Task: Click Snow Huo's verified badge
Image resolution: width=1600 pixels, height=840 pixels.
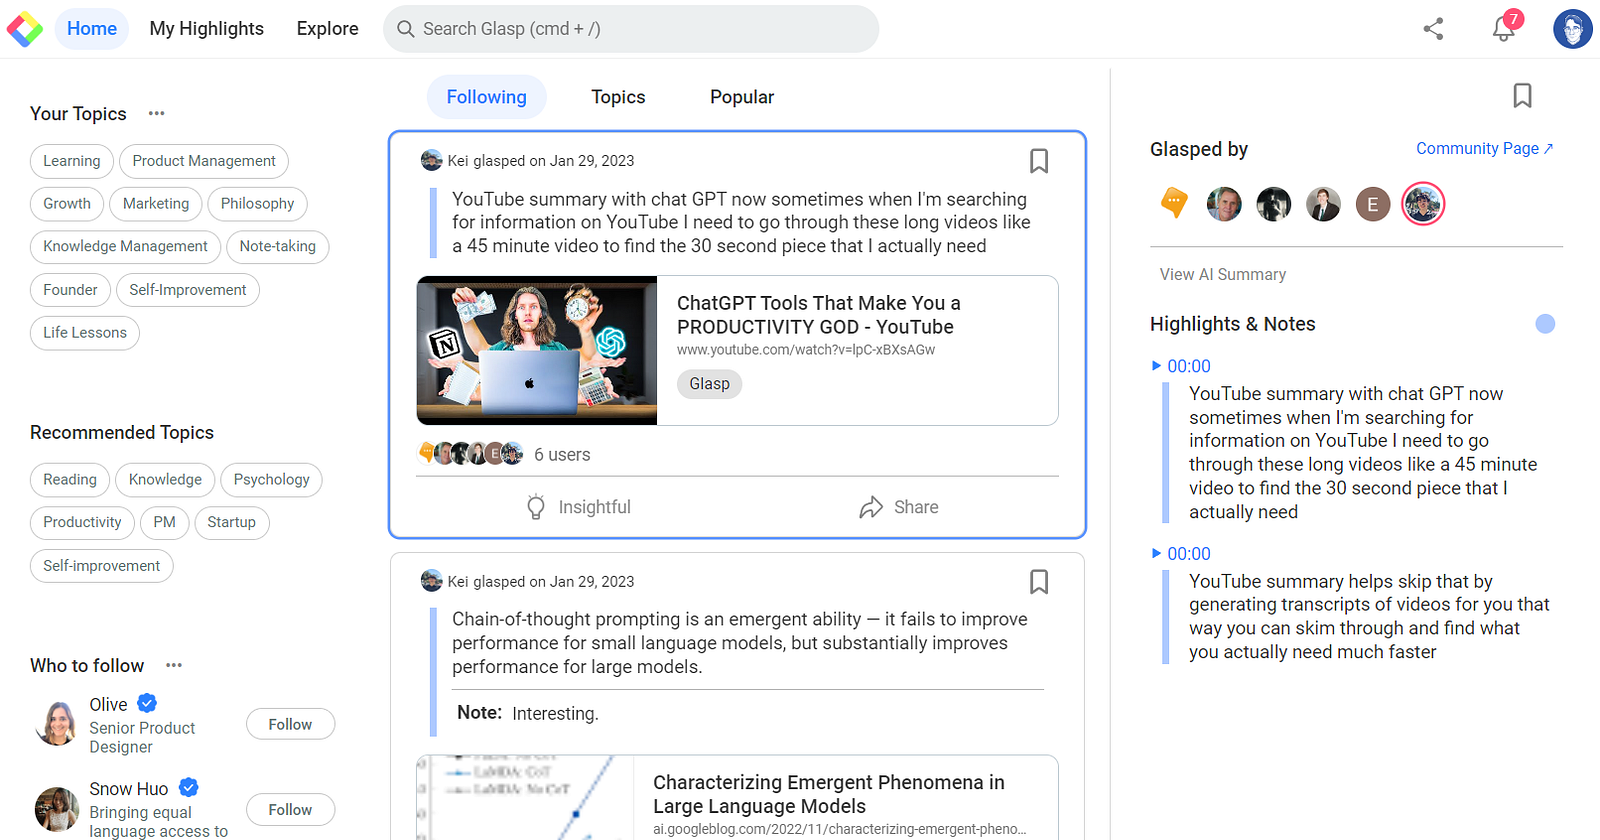Action: pos(189,788)
